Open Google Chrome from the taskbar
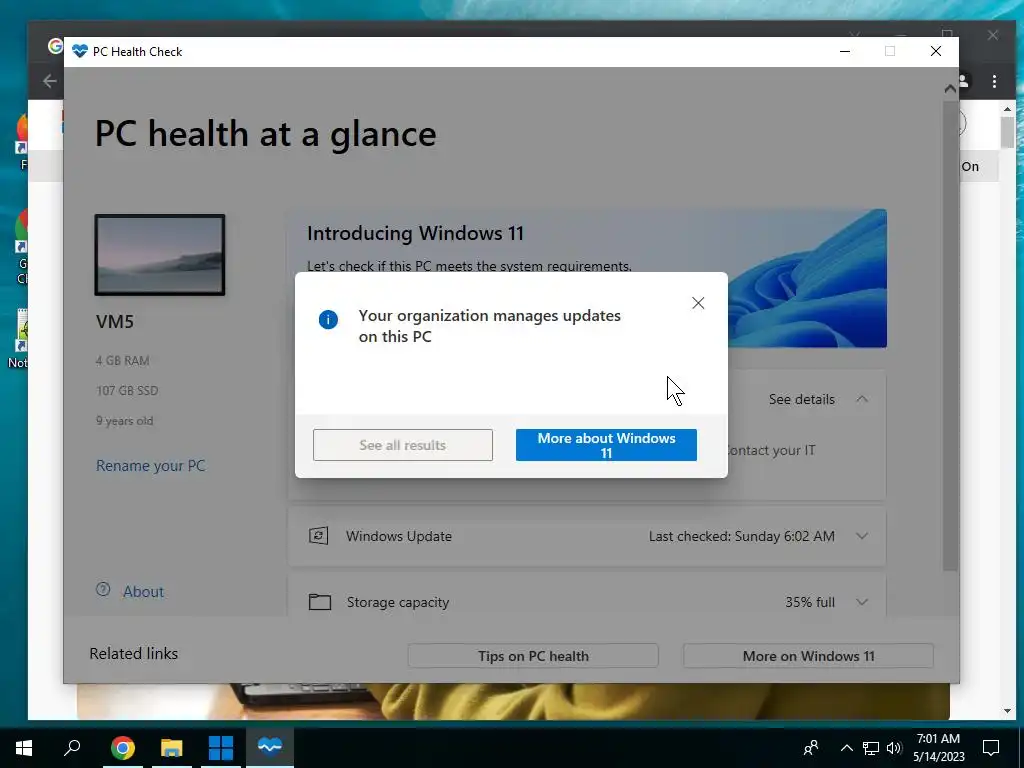1024x768 pixels. coord(122,748)
